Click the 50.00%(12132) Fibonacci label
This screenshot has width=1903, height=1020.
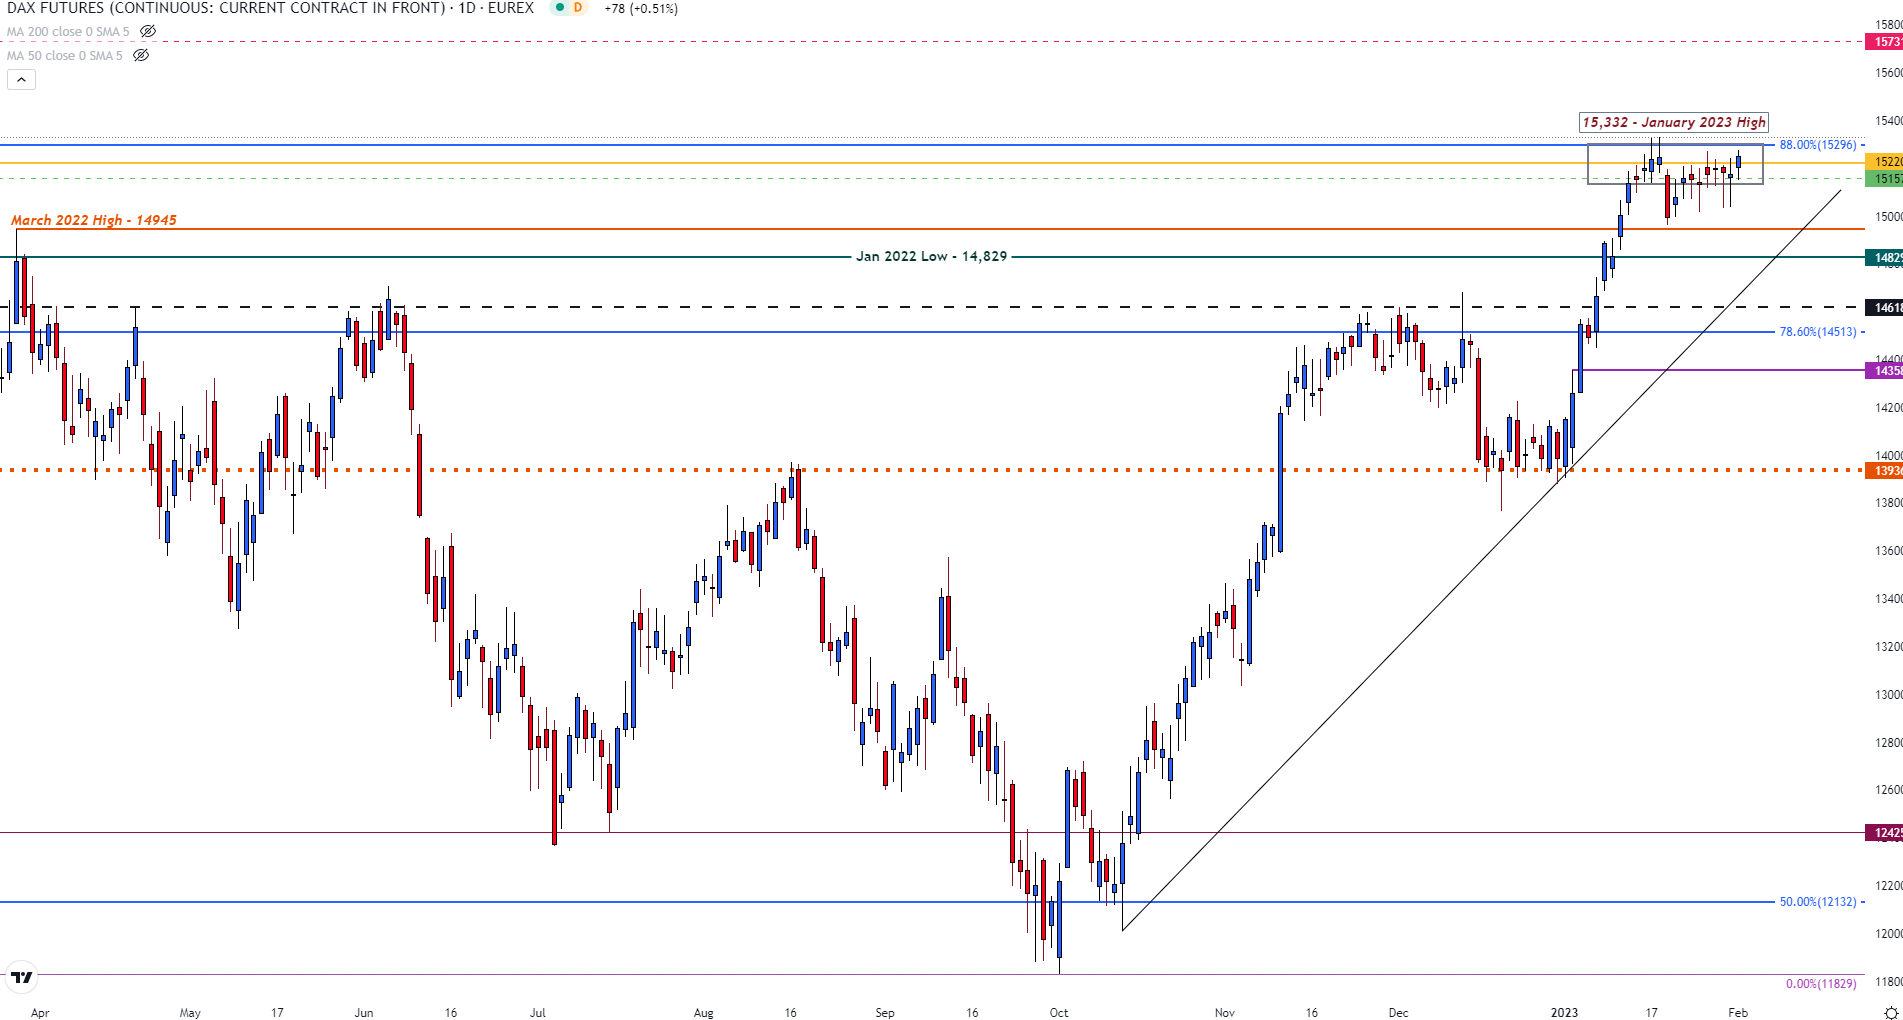(x=1818, y=902)
